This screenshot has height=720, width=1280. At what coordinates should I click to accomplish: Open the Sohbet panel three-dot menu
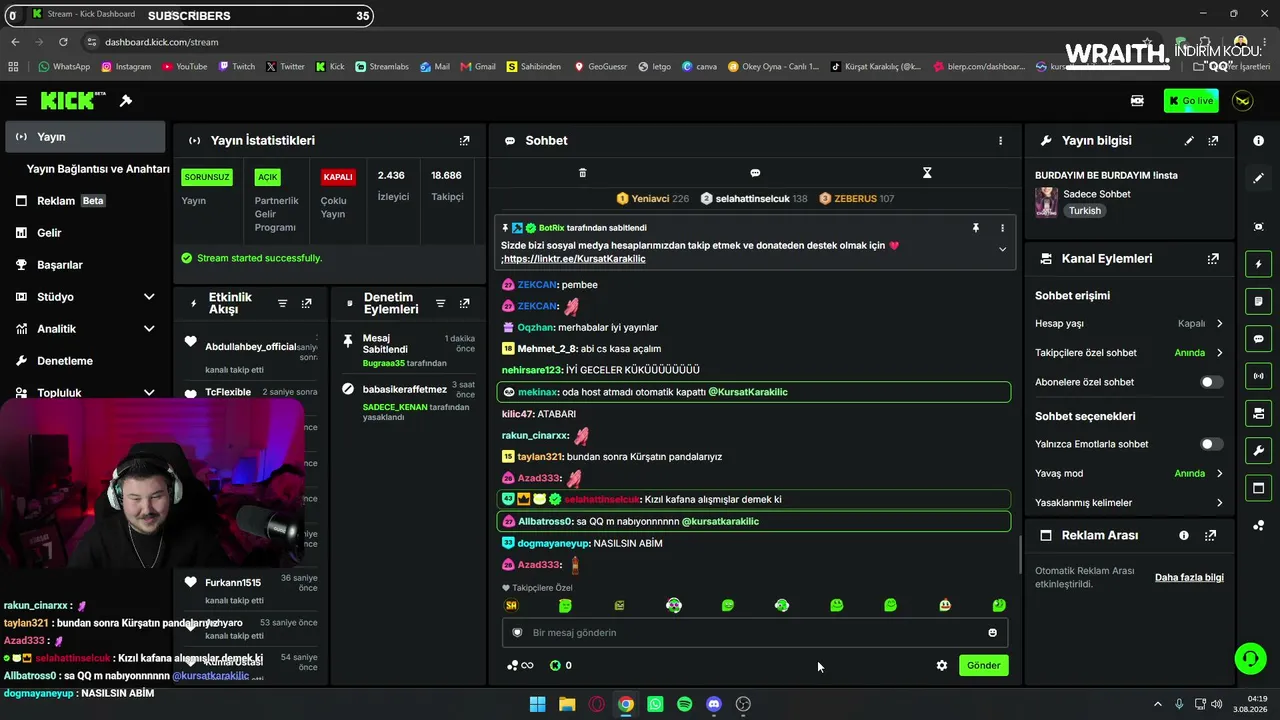(1000, 141)
